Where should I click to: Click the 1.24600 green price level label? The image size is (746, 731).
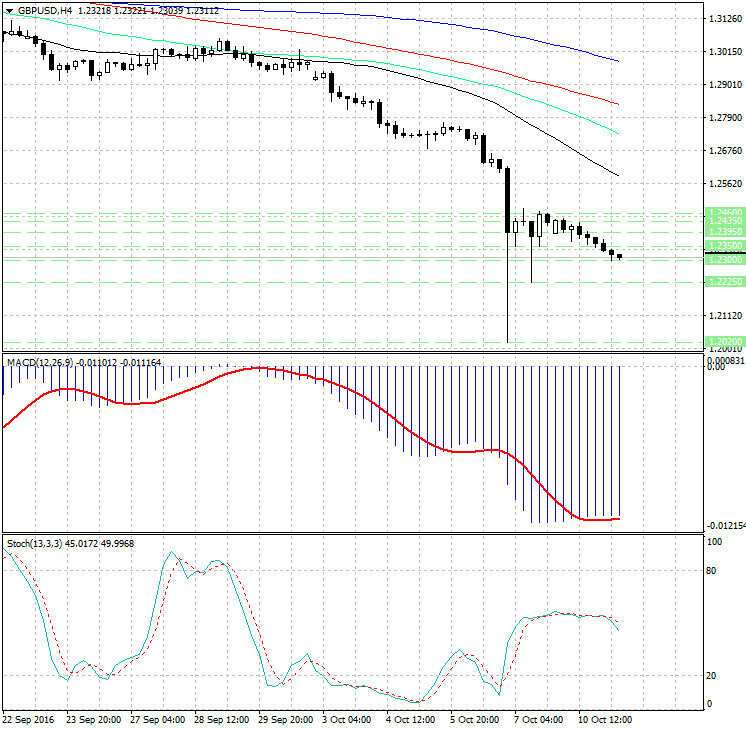click(x=724, y=213)
